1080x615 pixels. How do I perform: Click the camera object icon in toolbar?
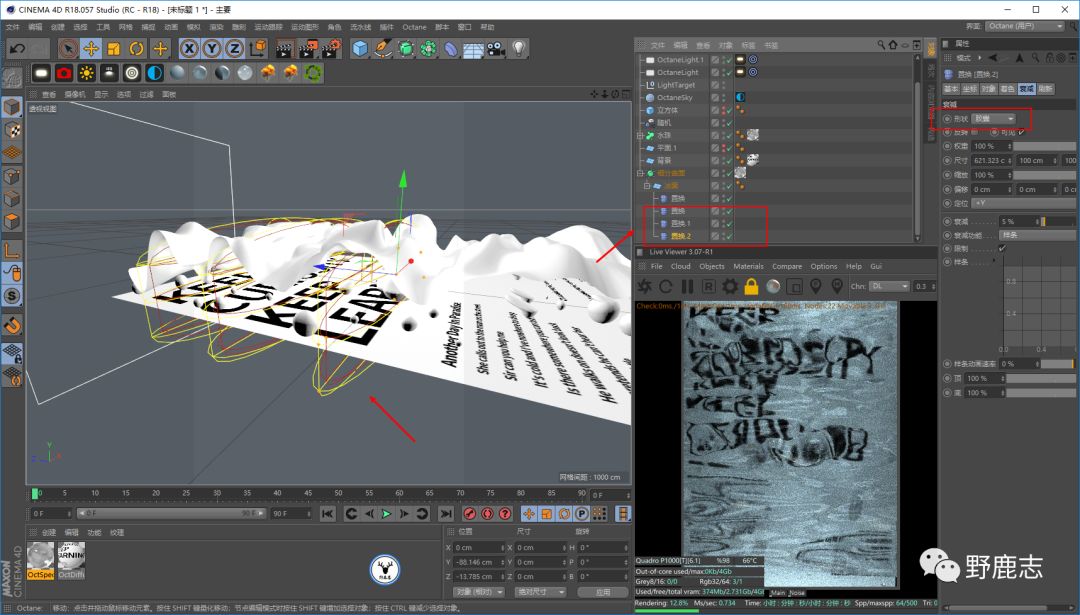click(496, 48)
